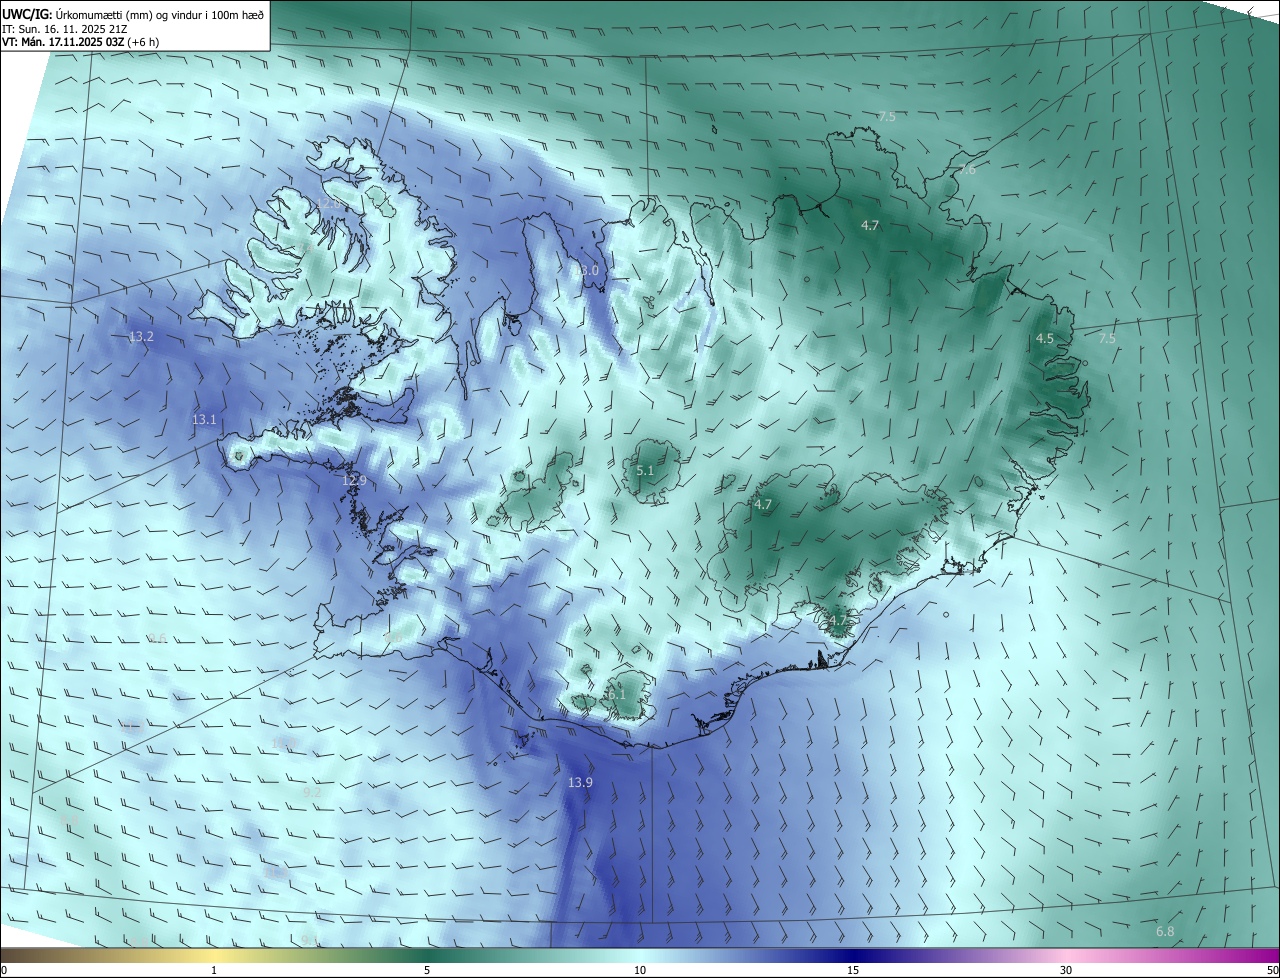The width and height of the screenshot is (1280, 978).
Task: Click the 30 tick on the color scale
Action: [1066, 970]
